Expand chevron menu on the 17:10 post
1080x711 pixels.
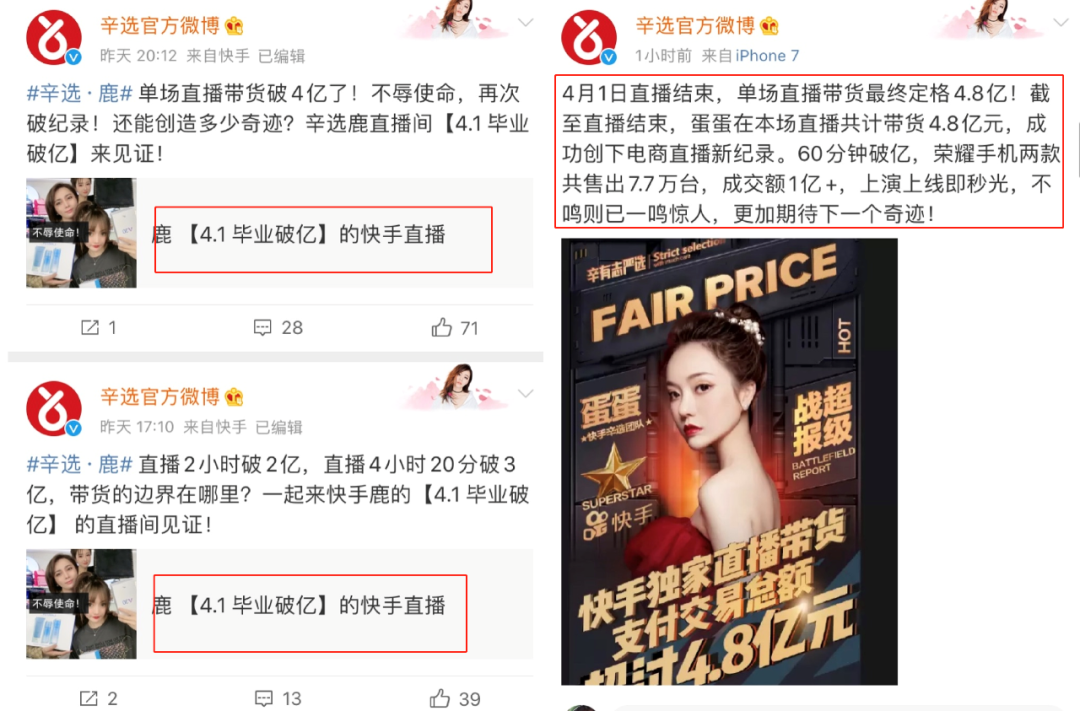526,393
